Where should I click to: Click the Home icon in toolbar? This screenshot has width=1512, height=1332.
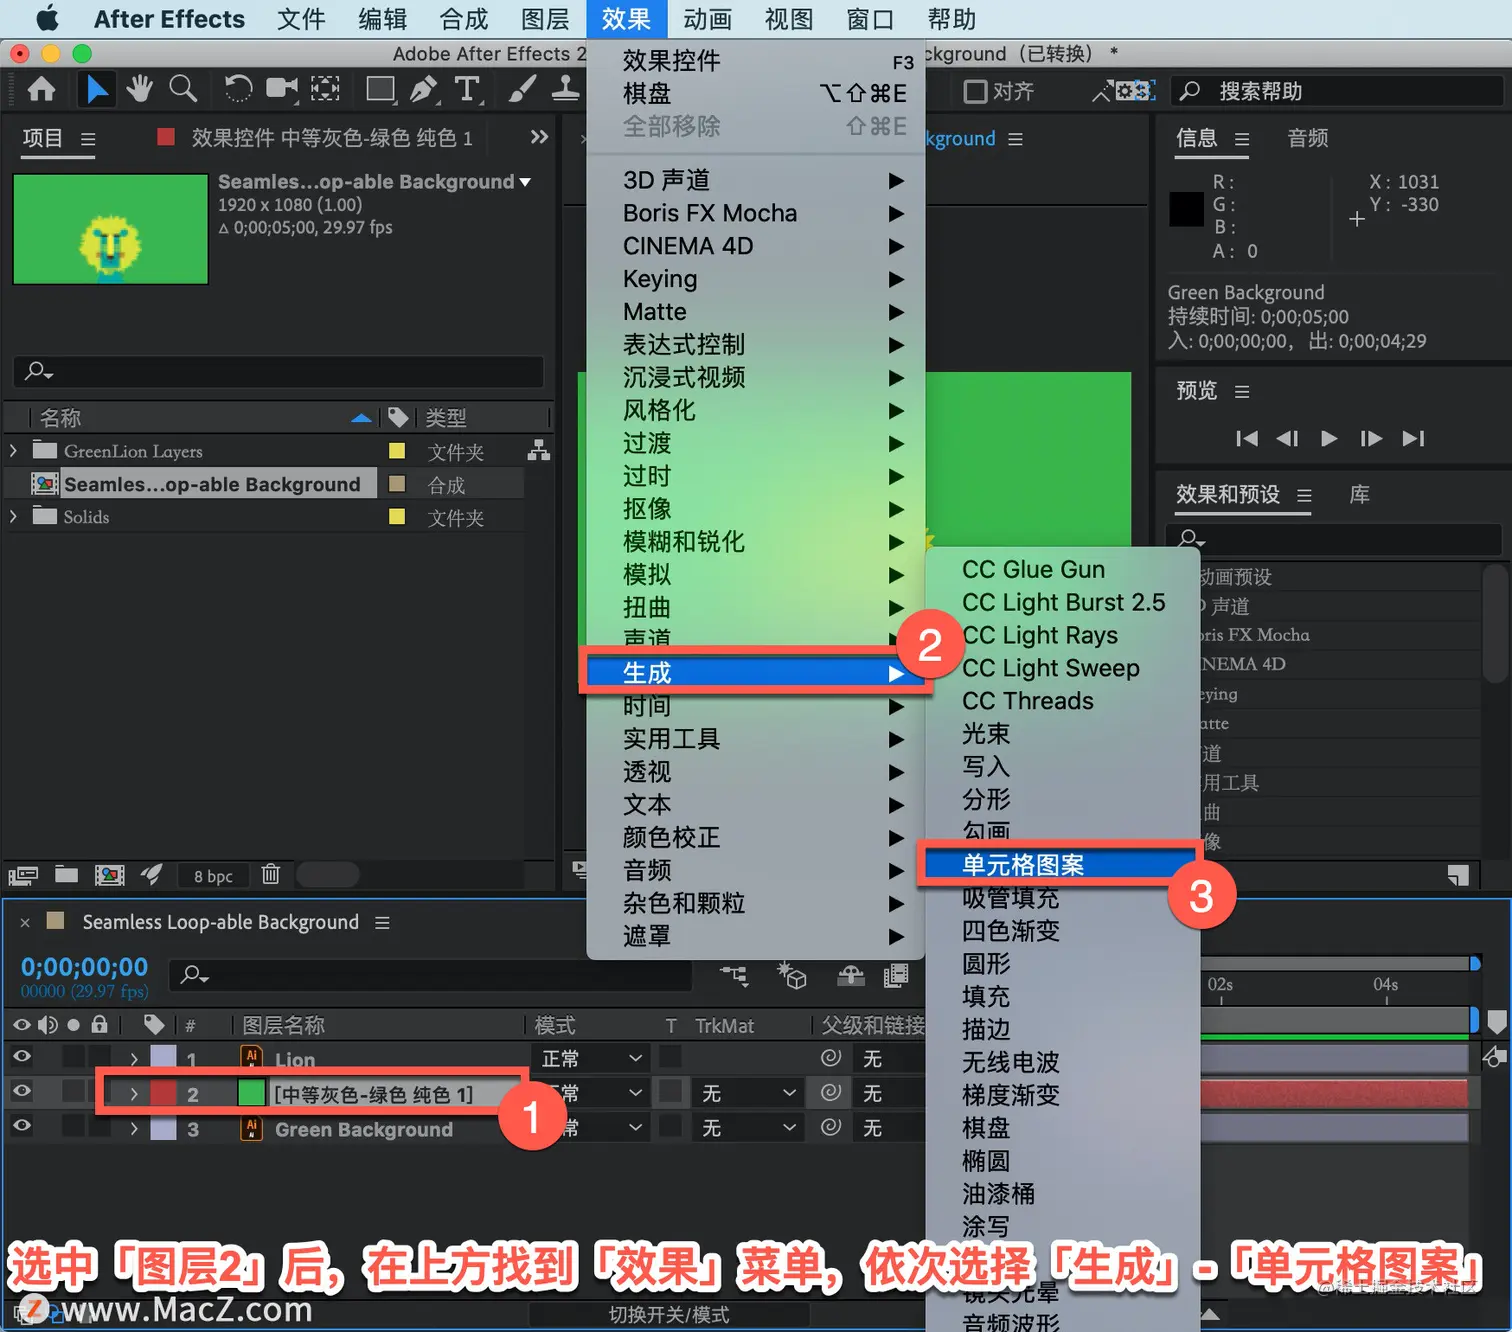pos(41,90)
